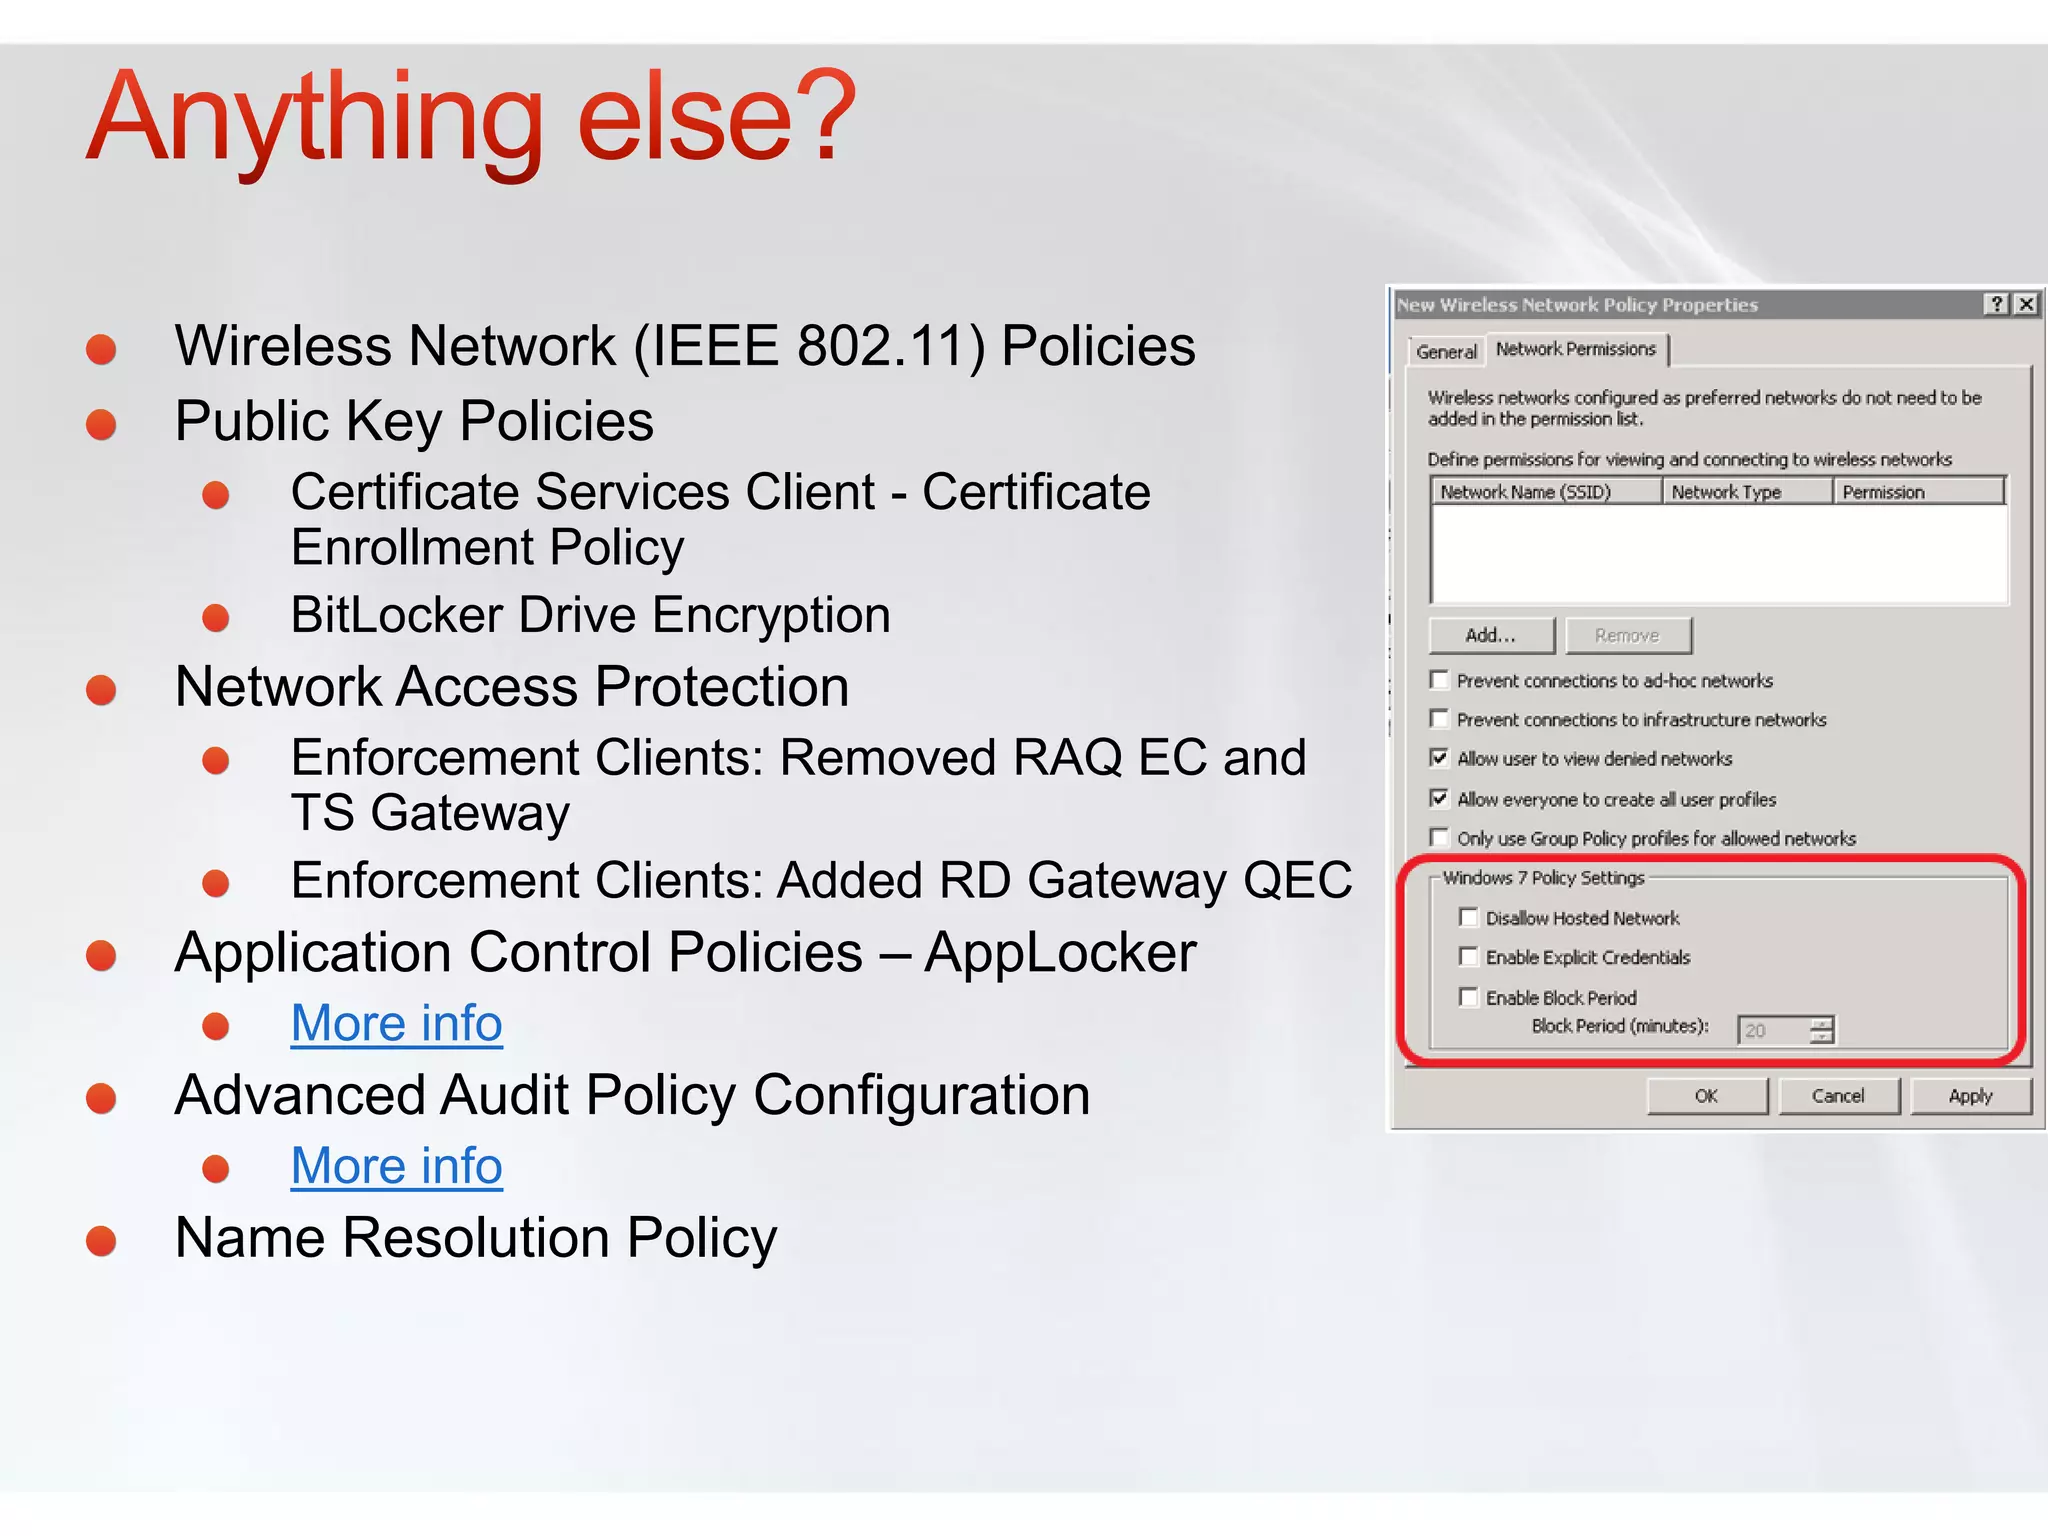Image resolution: width=2048 pixels, height=1536 pixels.
Task: Increase Block Period with spinner up arrow
Action: (x=1823, y=1022)
